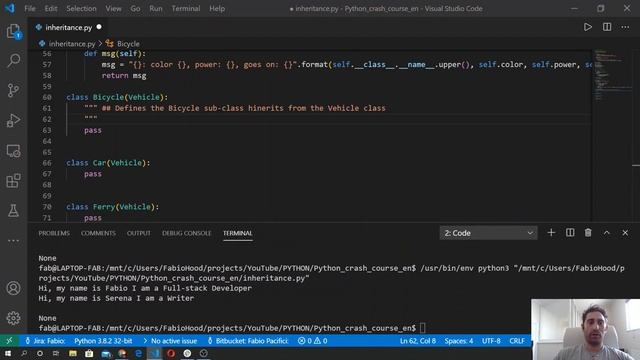Open VS Code logo application menu
Viewport: 640px width, 360px height.
[x=10, y=8]
